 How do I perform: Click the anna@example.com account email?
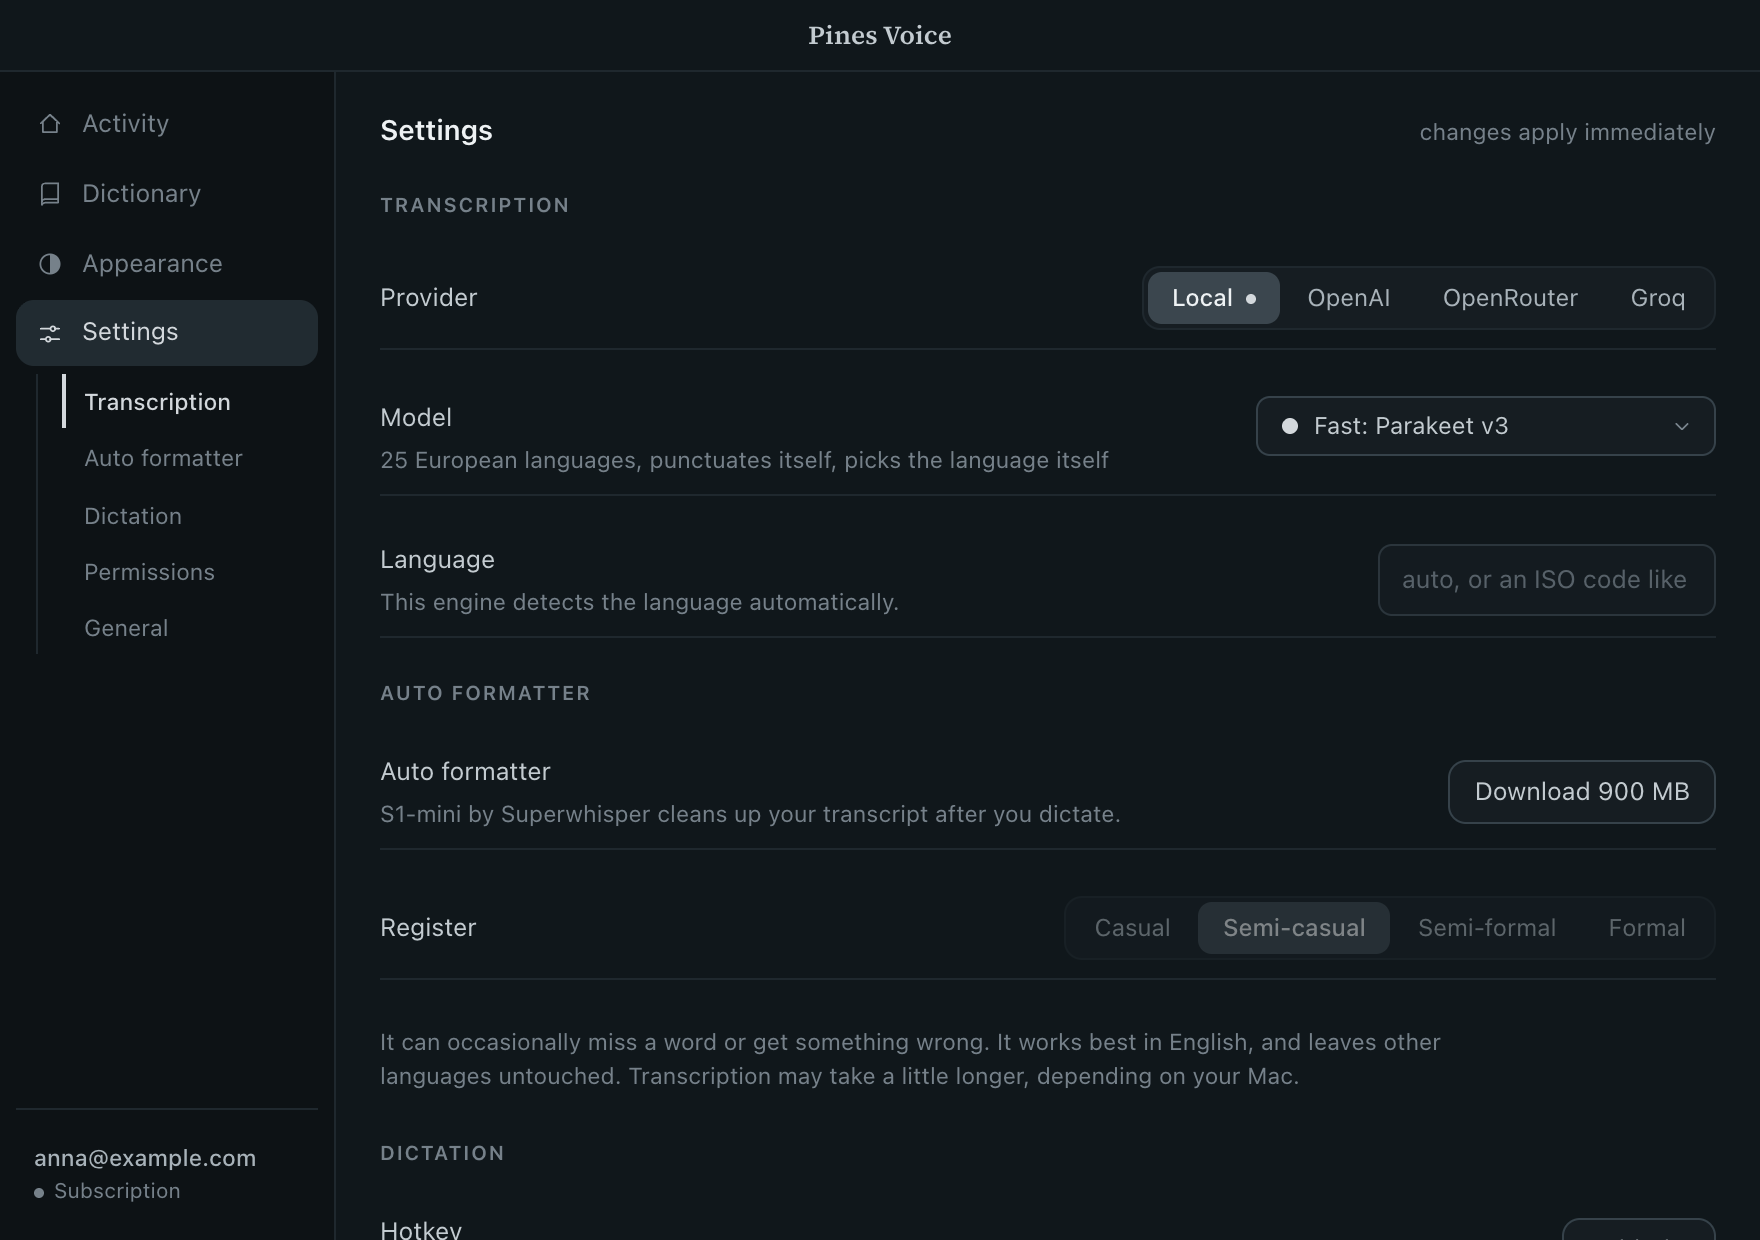click(x=145, y=1158)
